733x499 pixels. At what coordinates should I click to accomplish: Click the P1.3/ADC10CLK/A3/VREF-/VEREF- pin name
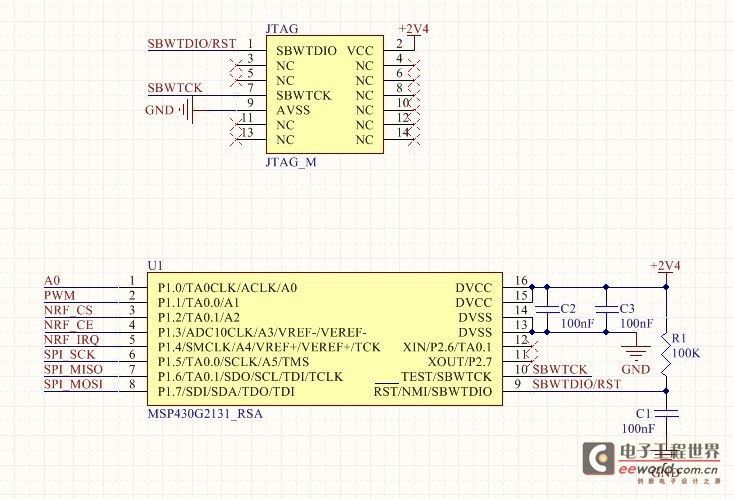point(262,333)
